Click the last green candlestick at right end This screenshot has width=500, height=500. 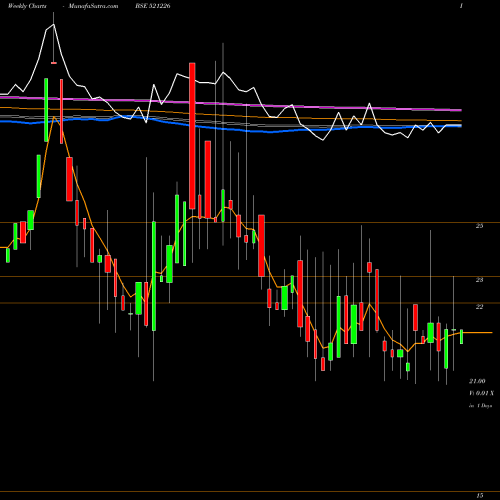(462, 337)
